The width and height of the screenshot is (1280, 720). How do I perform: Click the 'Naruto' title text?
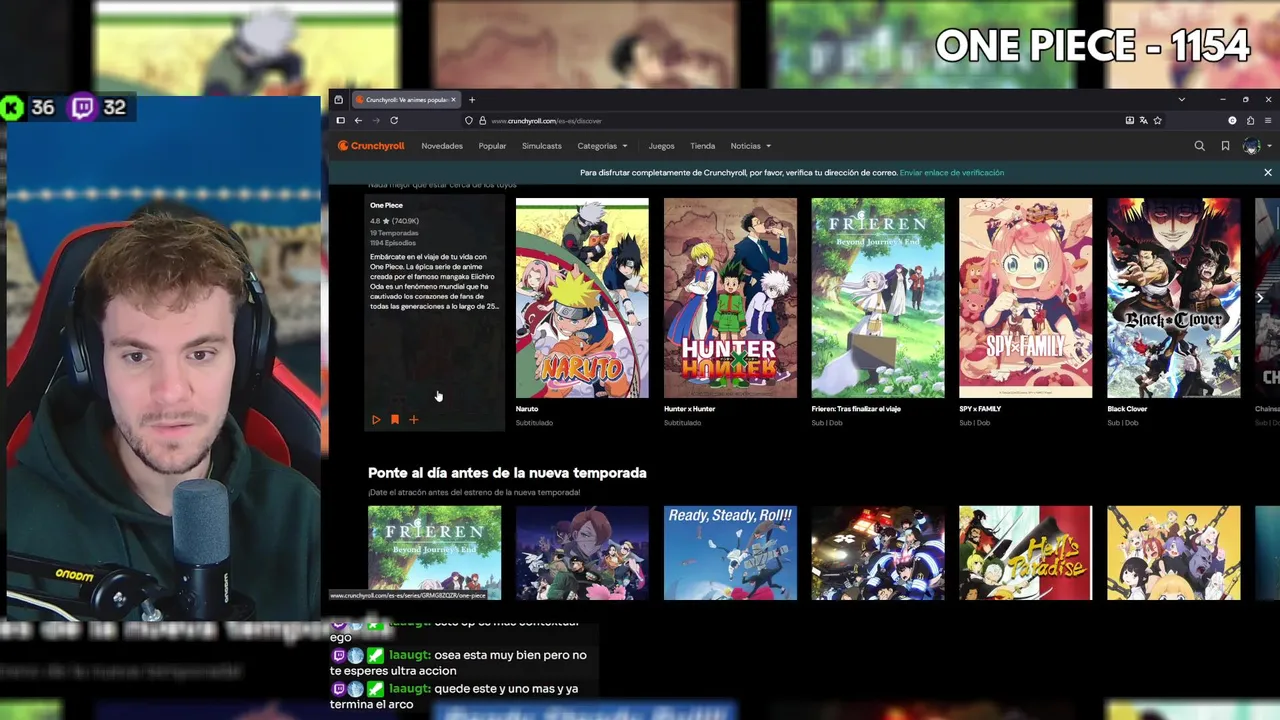527,409
